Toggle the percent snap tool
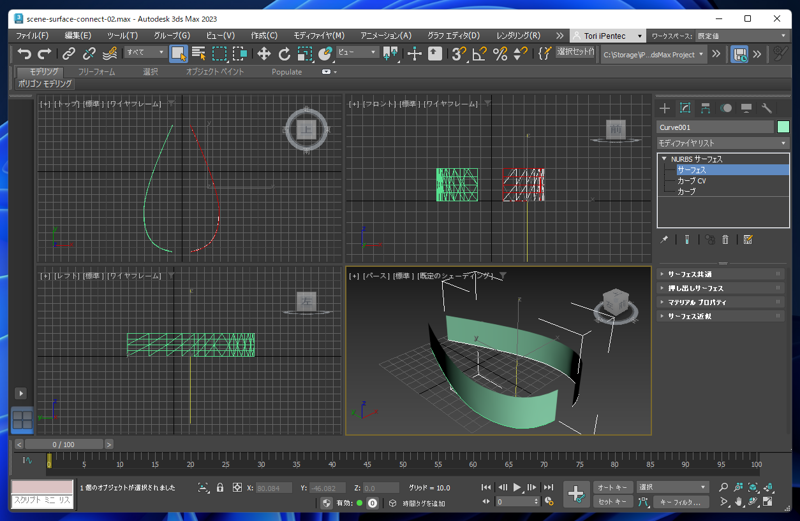The image size is (800, 521). [500, 54]
